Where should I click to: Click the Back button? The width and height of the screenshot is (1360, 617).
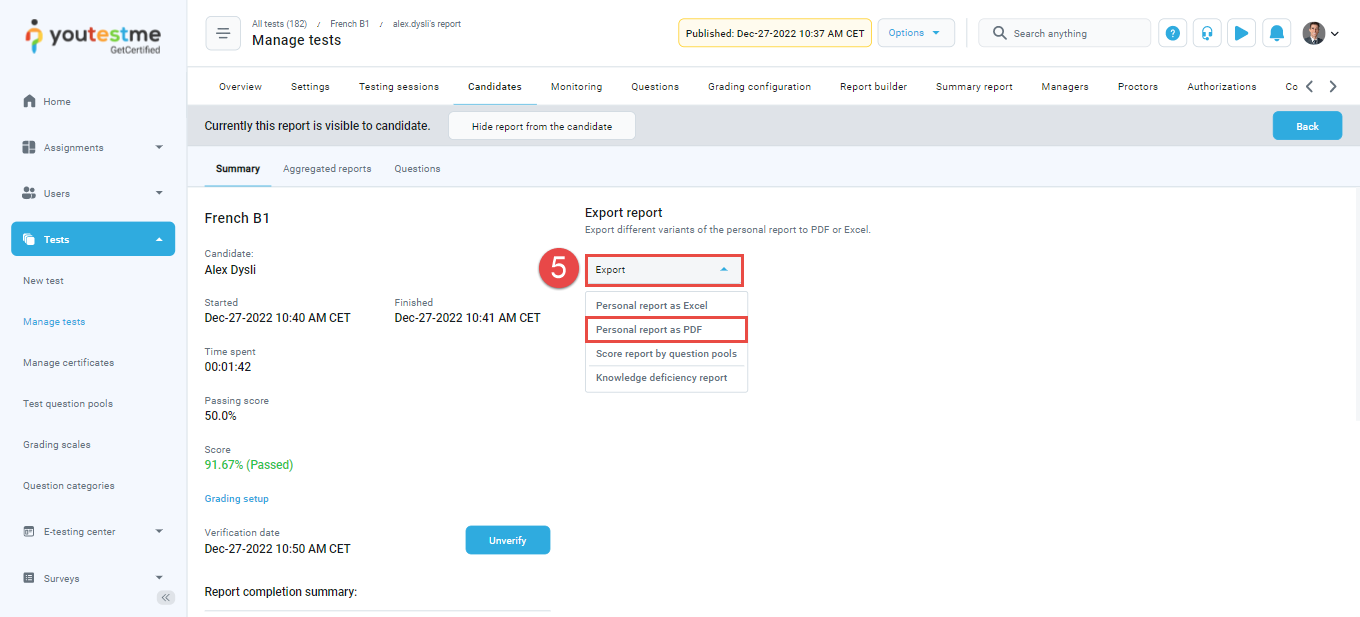point(1307,125)
